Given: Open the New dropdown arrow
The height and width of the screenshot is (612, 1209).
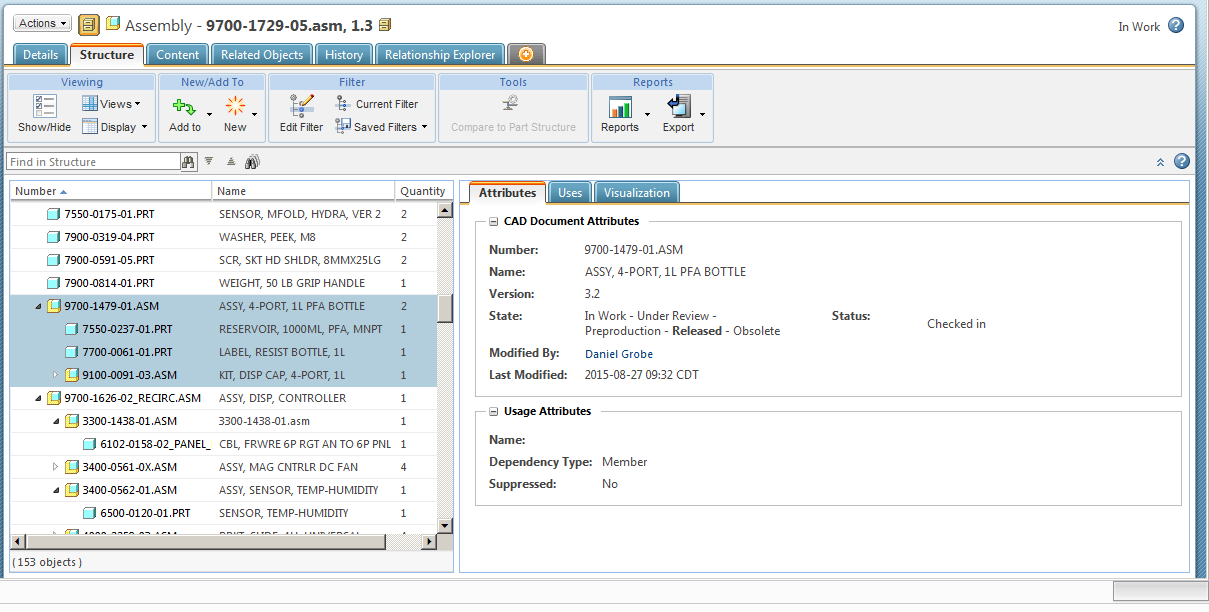Looking at the screenshot, I should [x=255, y=115].
